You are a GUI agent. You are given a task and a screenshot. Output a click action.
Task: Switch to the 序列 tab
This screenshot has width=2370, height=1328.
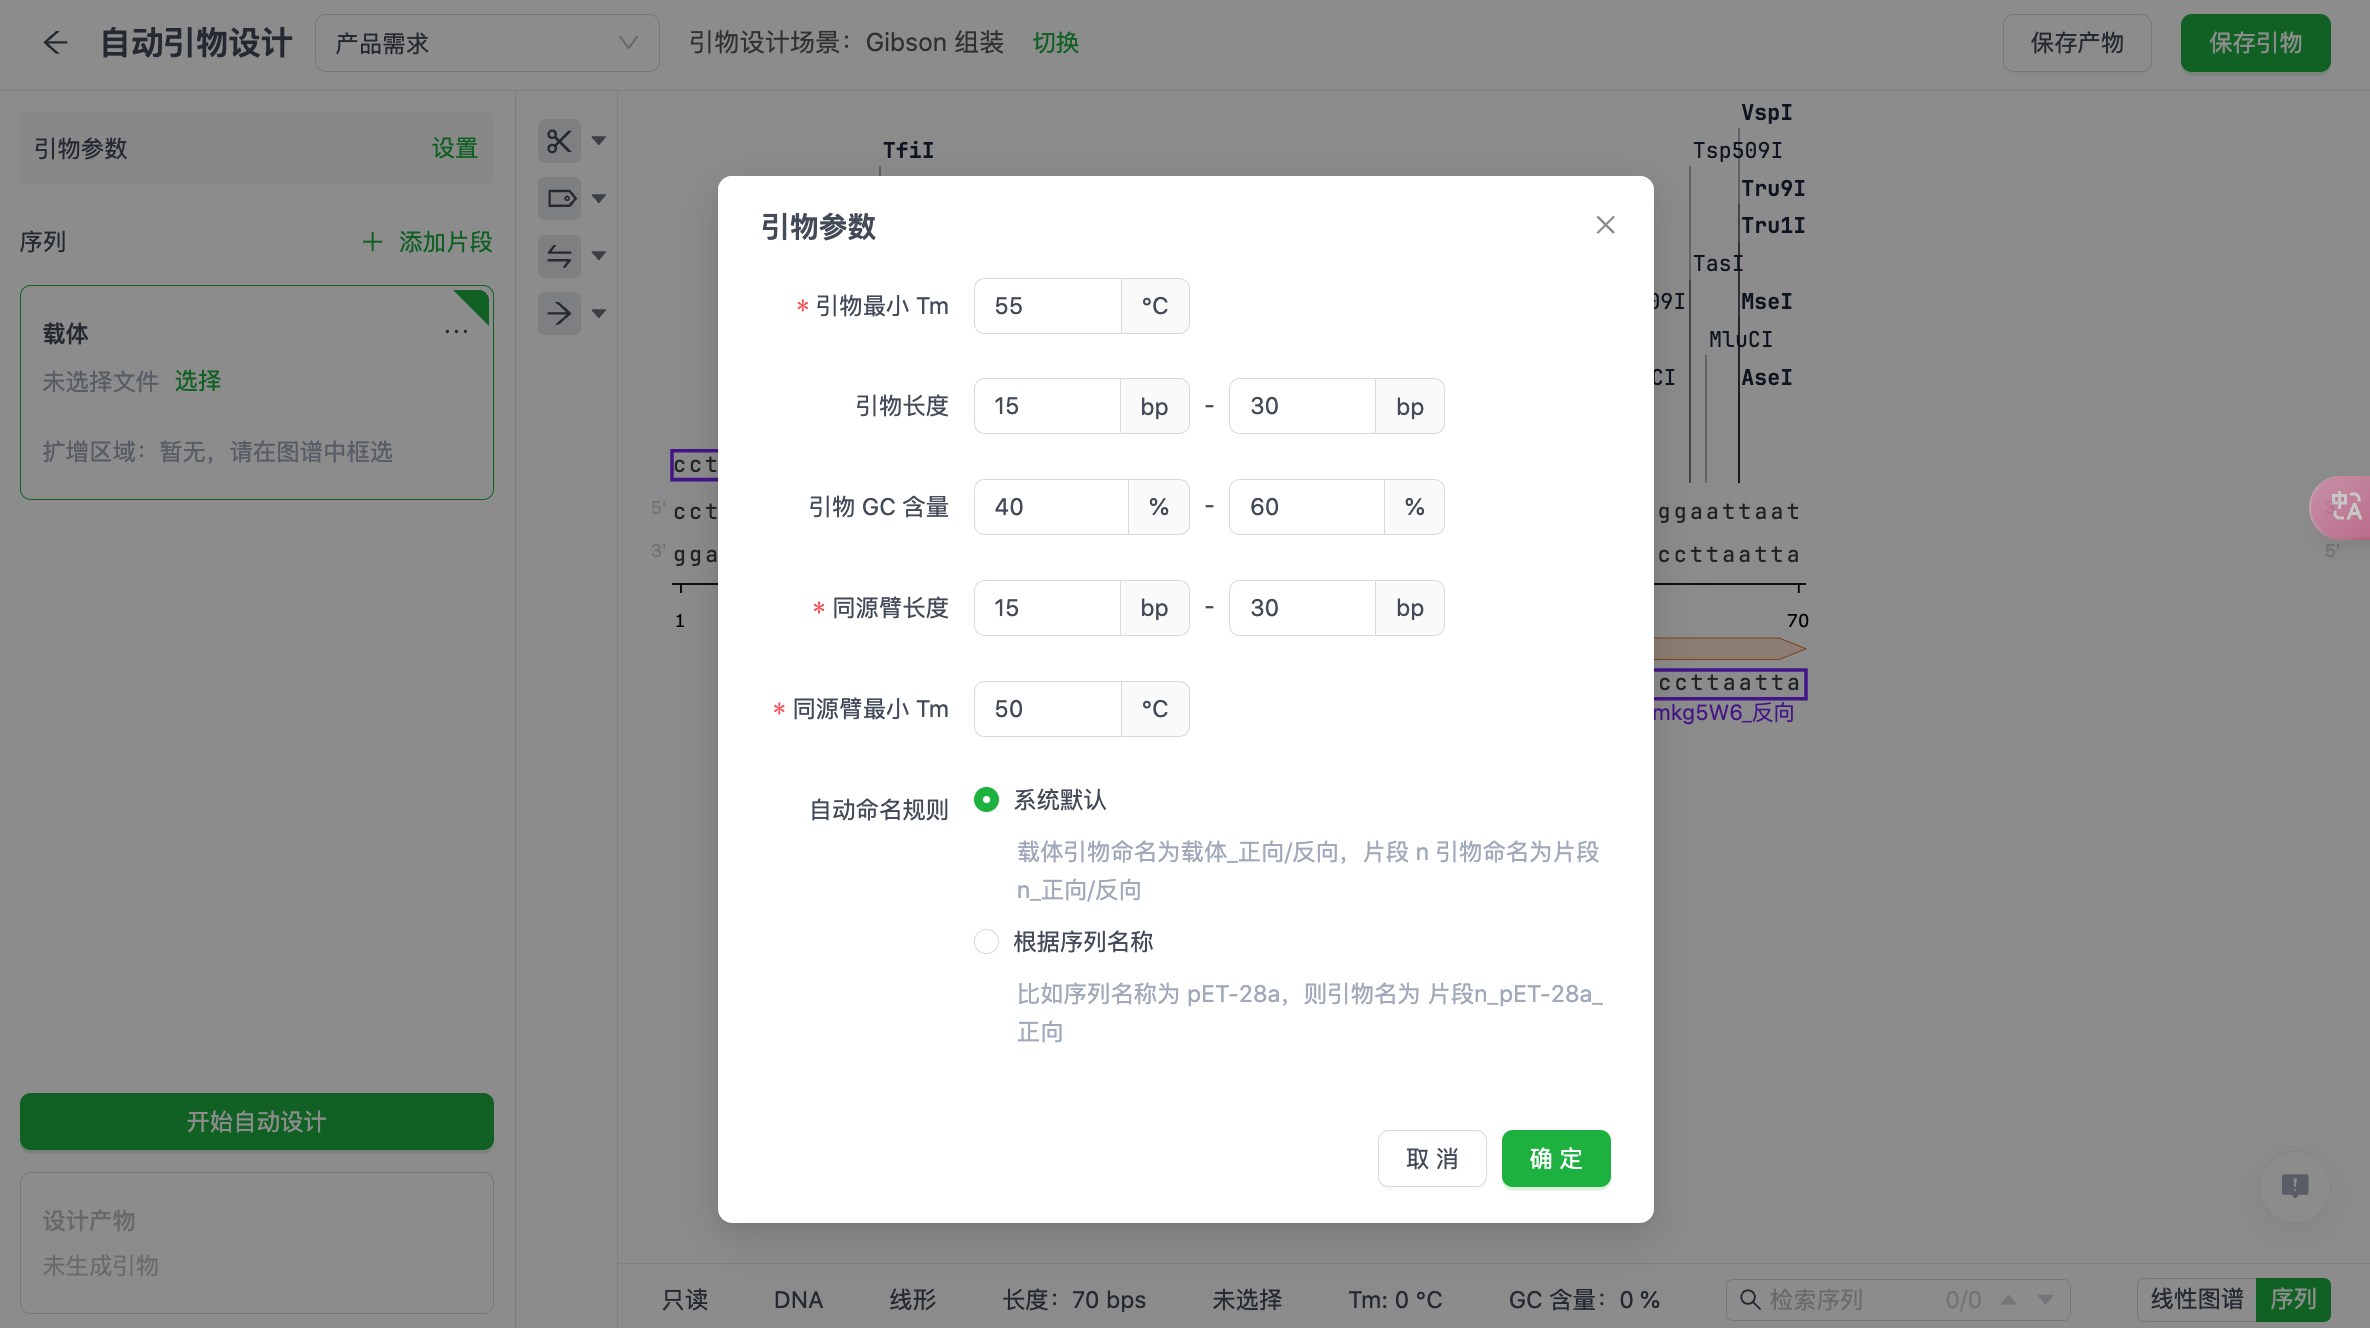pos(2295,1299)
